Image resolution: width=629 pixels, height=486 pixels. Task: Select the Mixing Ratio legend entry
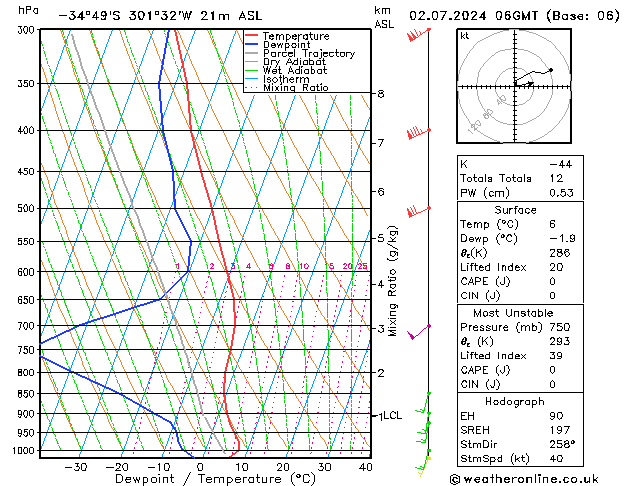click(295, 88)
